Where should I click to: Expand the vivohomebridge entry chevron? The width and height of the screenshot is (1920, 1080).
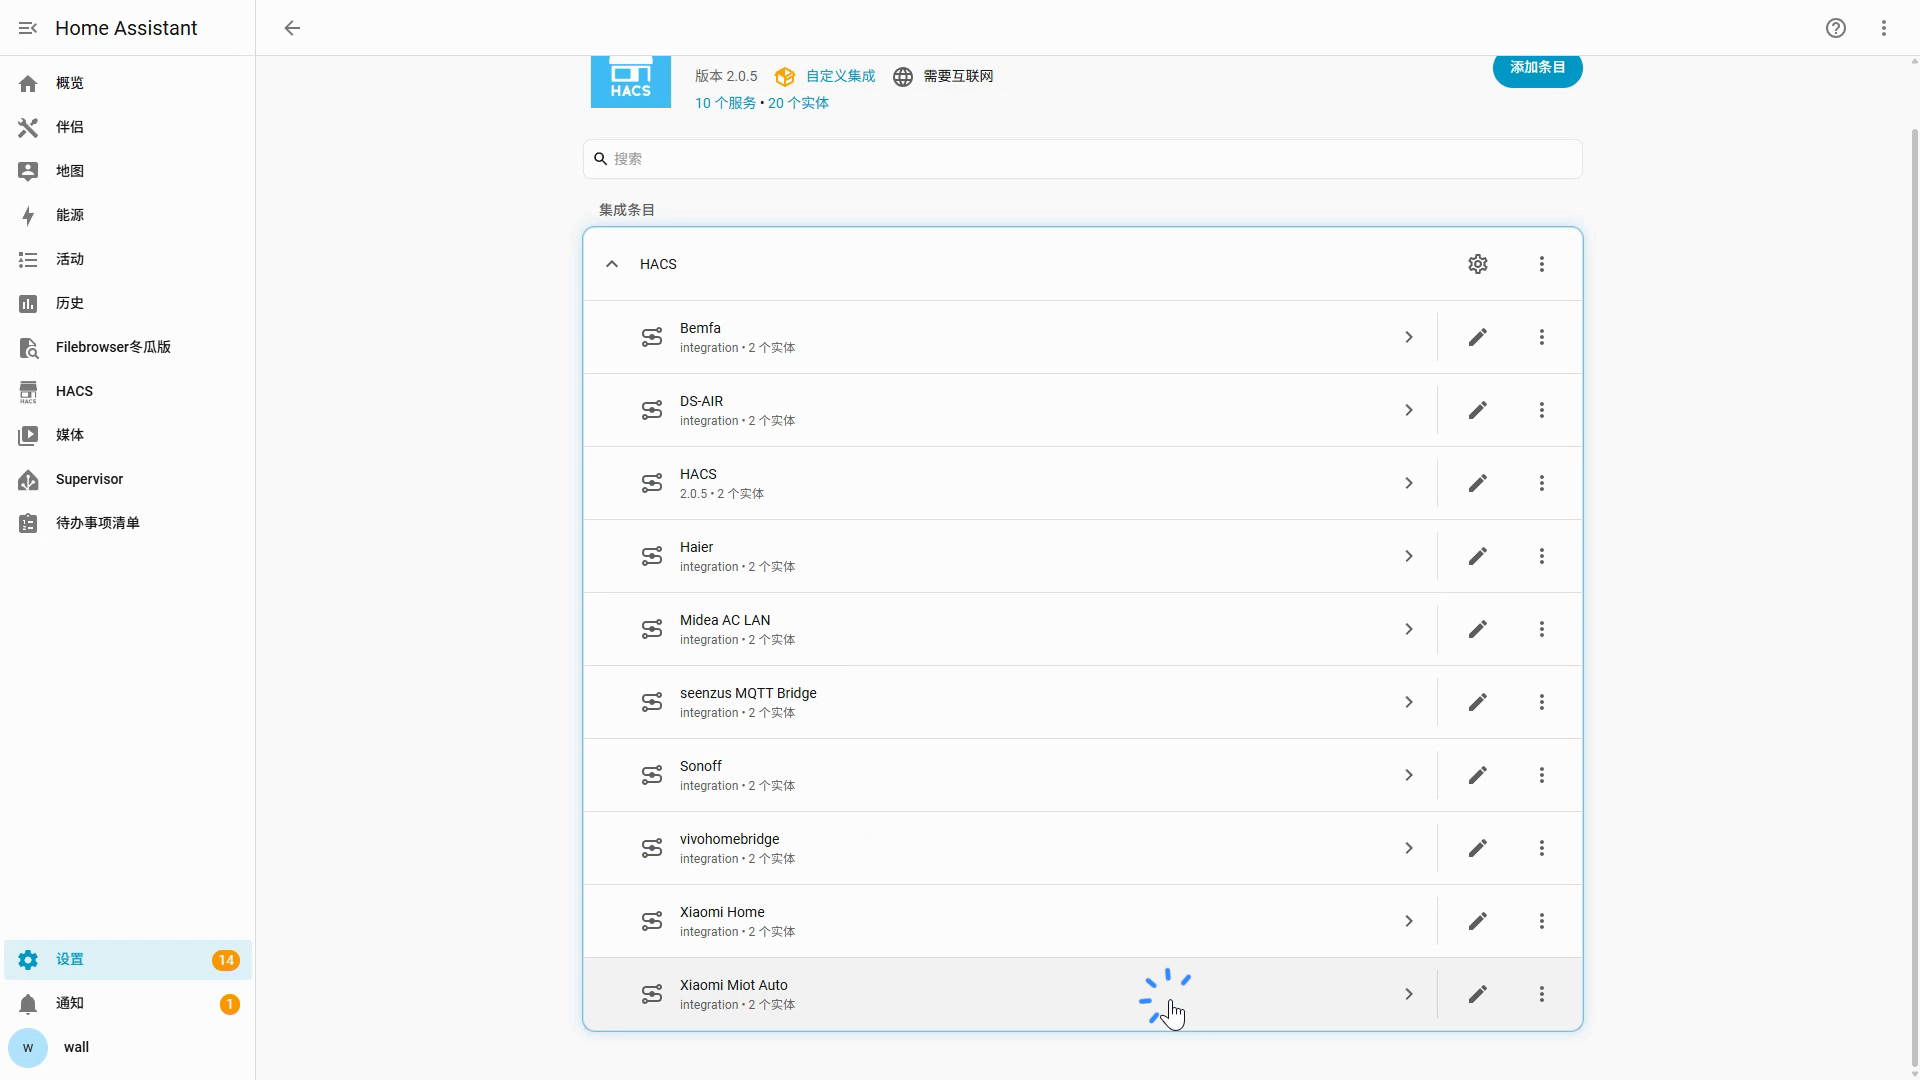(x=1409, y=848)
